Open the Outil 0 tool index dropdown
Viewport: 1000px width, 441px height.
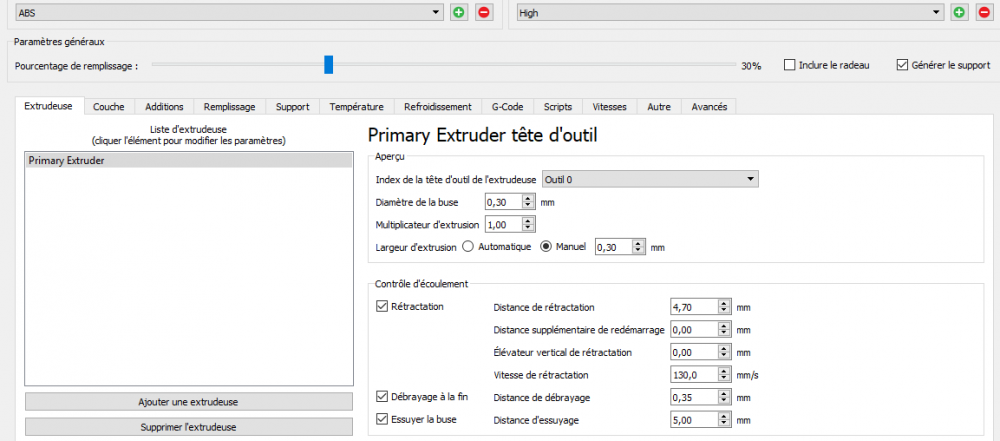tap(650, 180)
